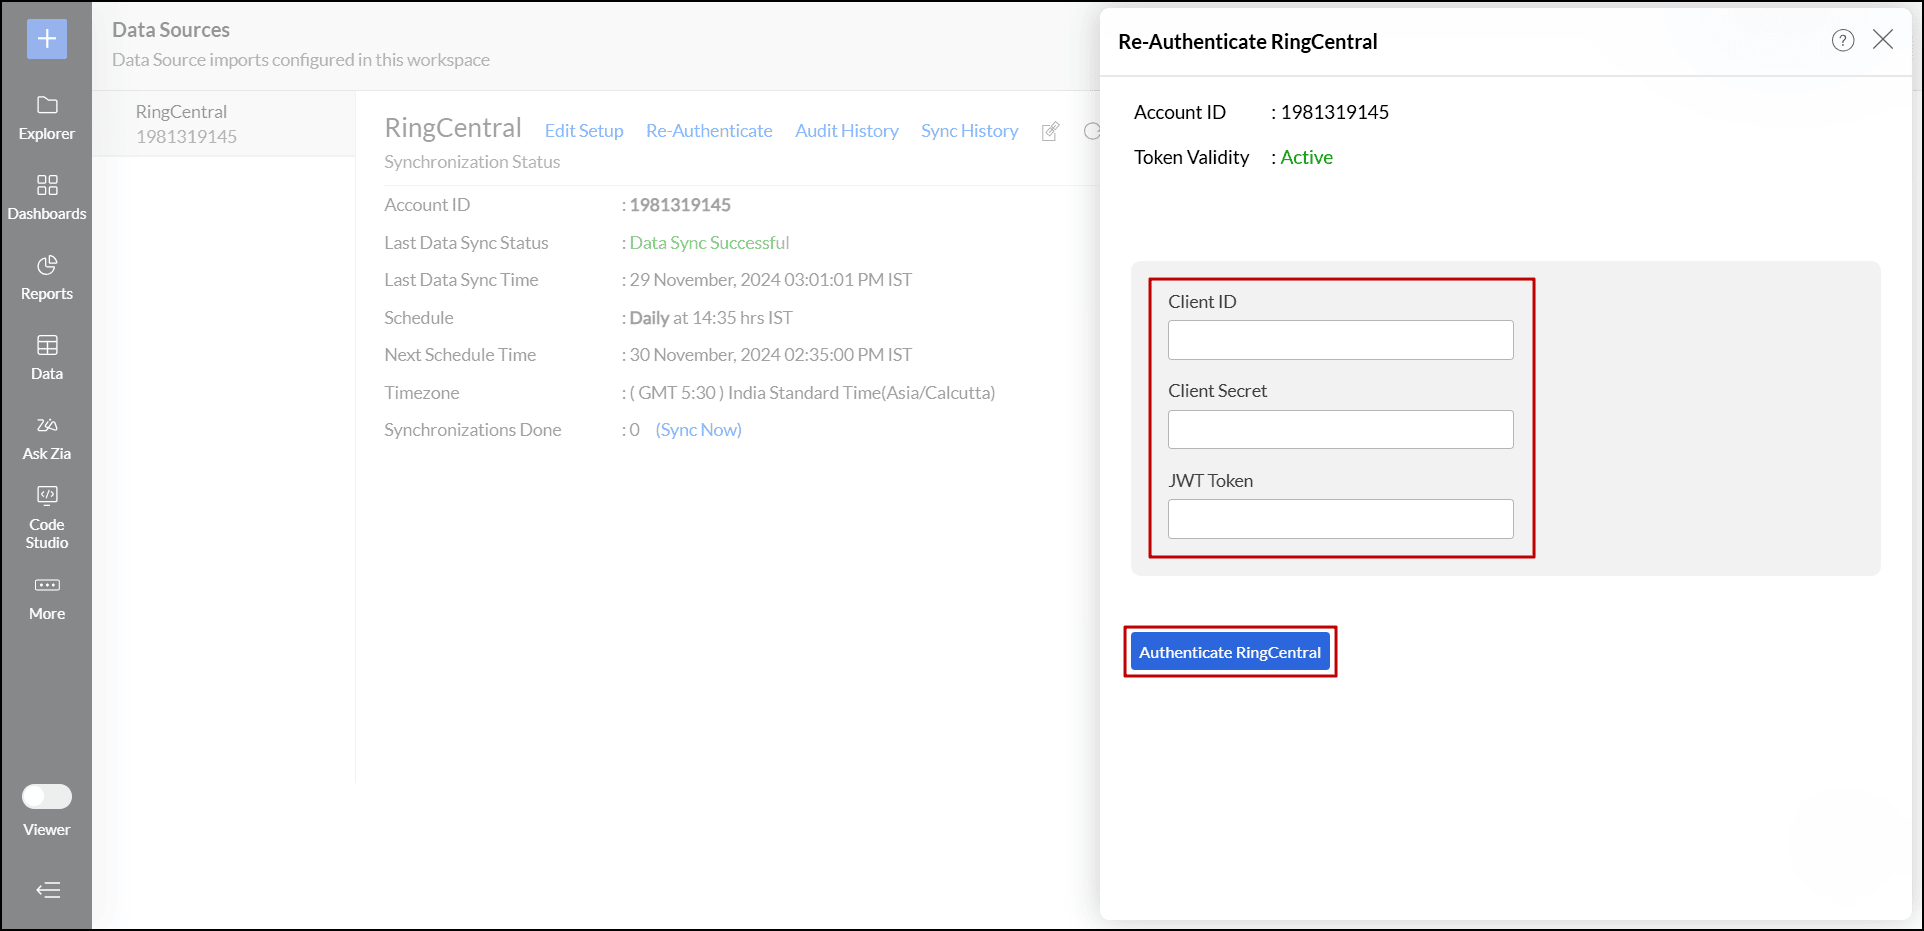Screen dimensions: 1924x931
Task: Switch to the Audit History tab
Action: coord(846,130)
